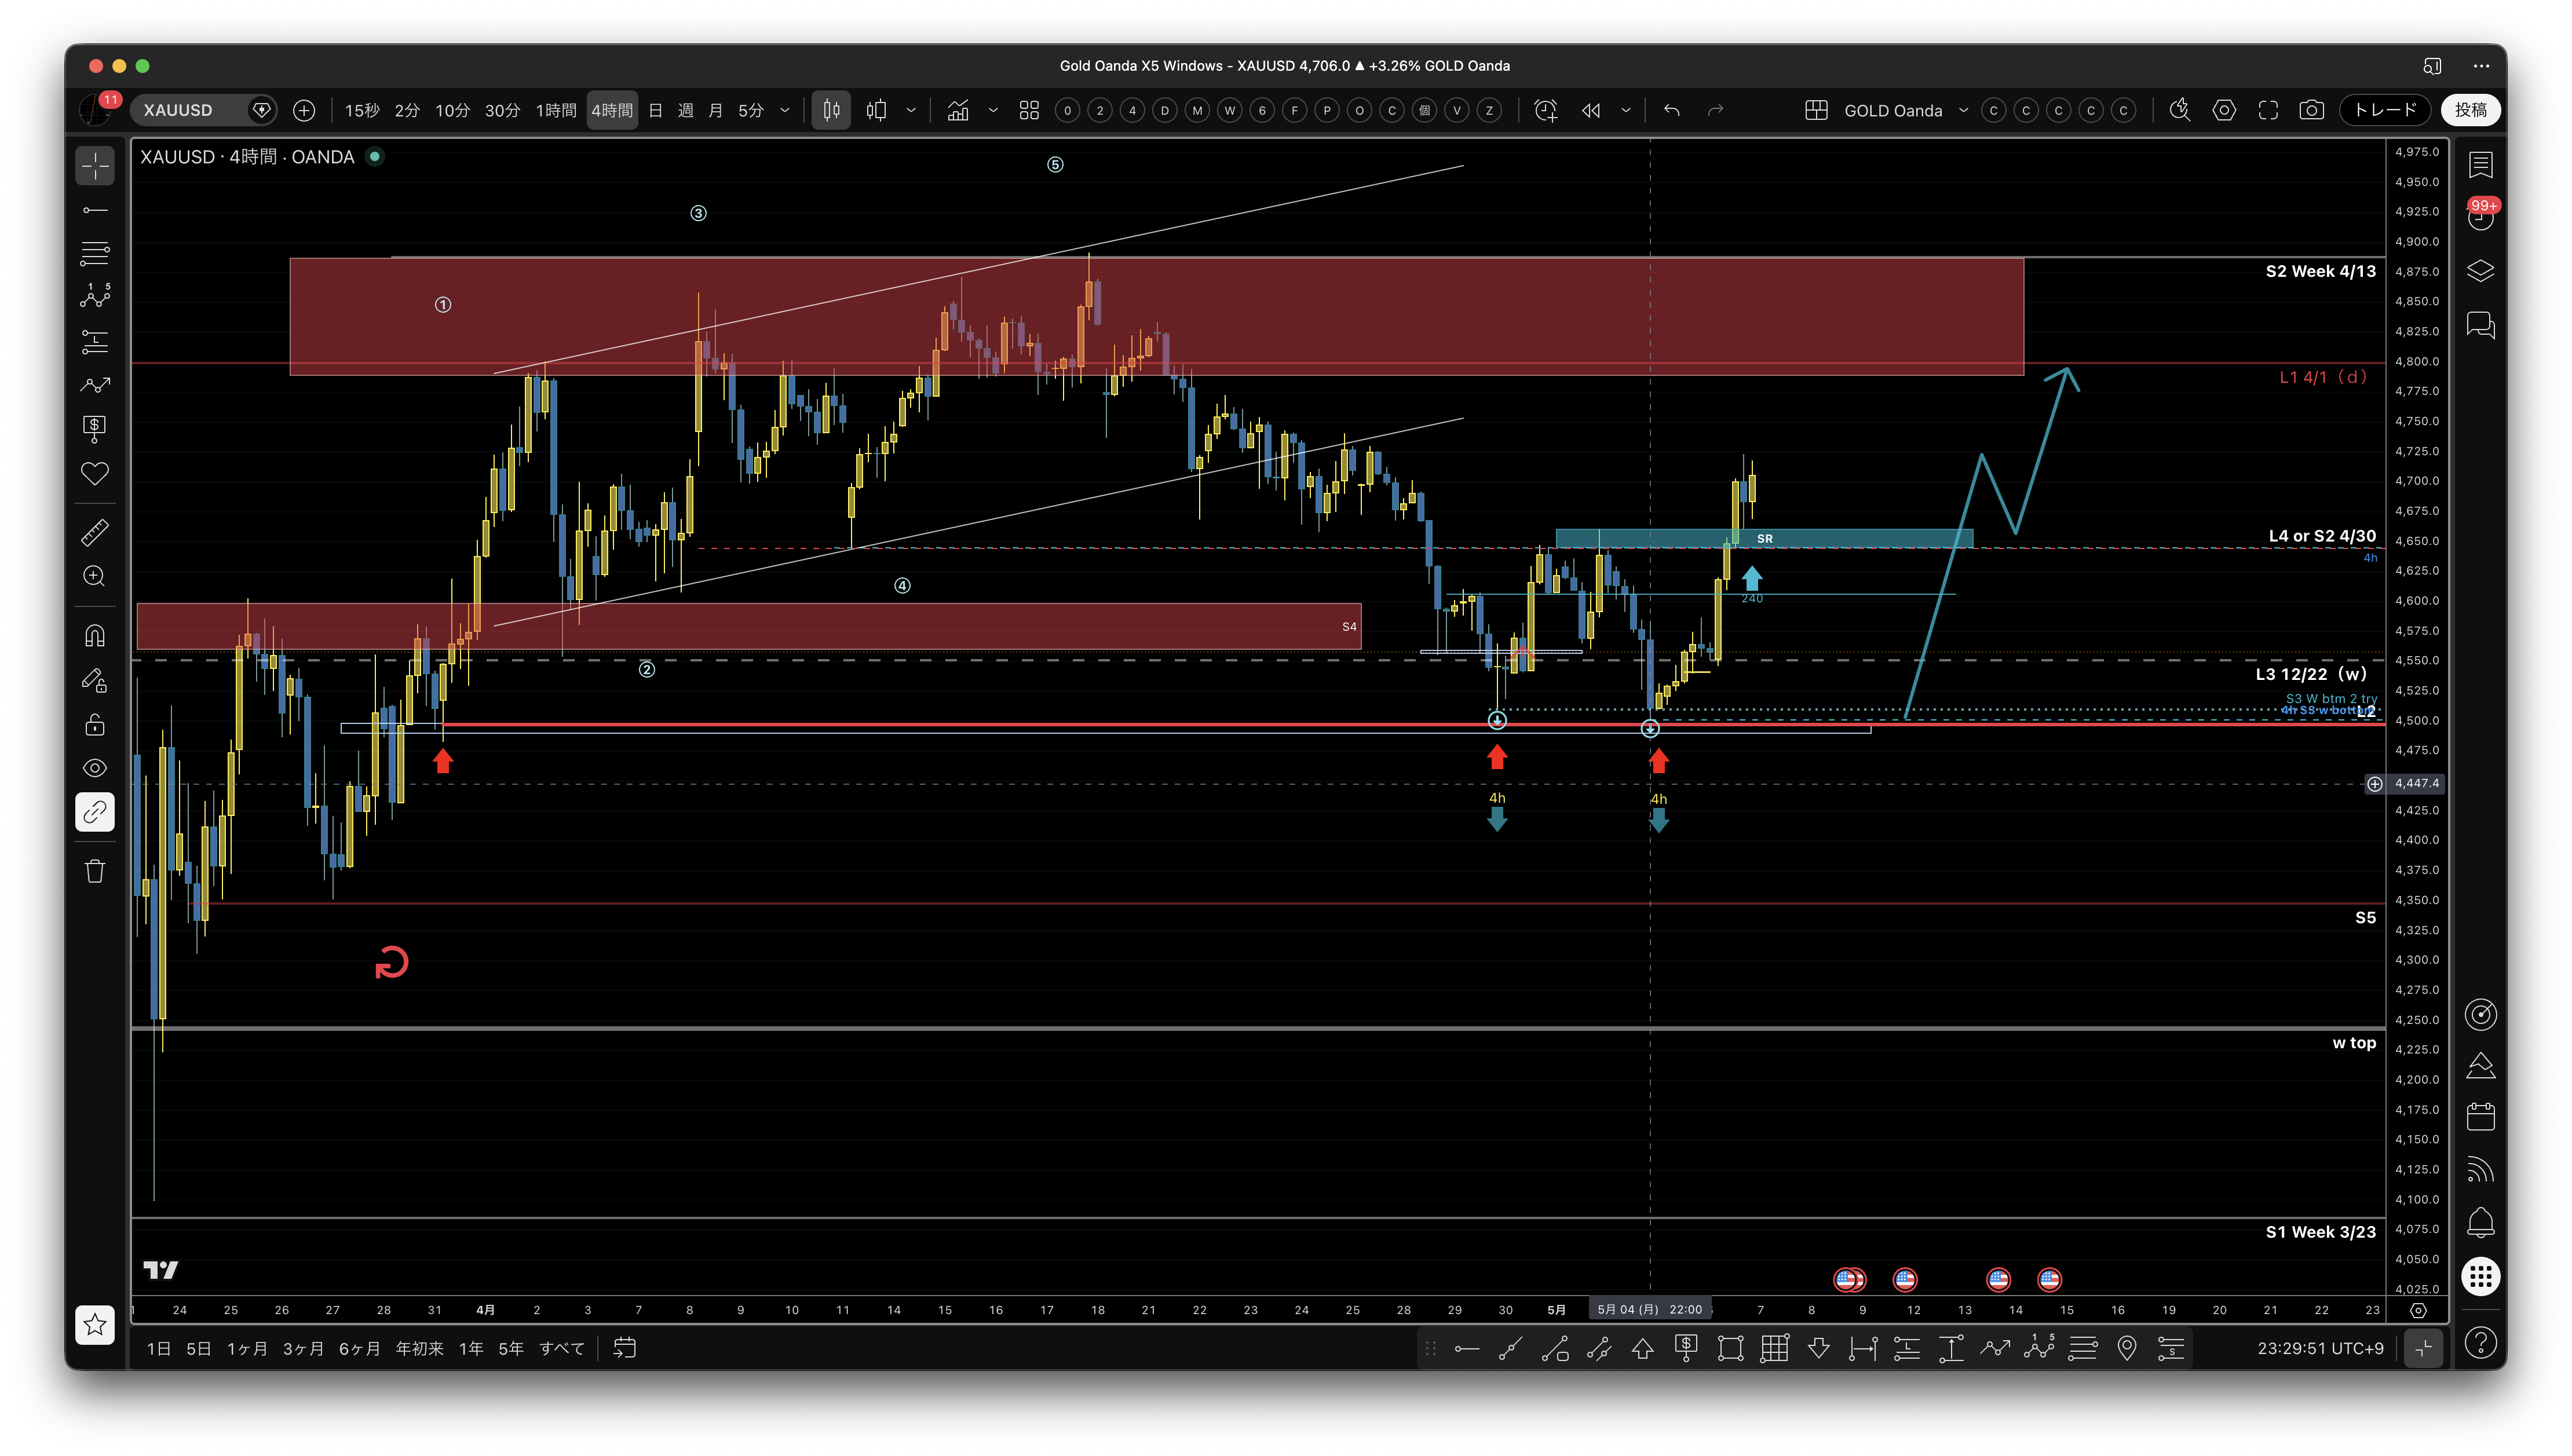The height and width of the screenshot is (1456, 2572).
Task: Toggle stay in drawing mode pencil-lock
Action: [x=95, y=680]
